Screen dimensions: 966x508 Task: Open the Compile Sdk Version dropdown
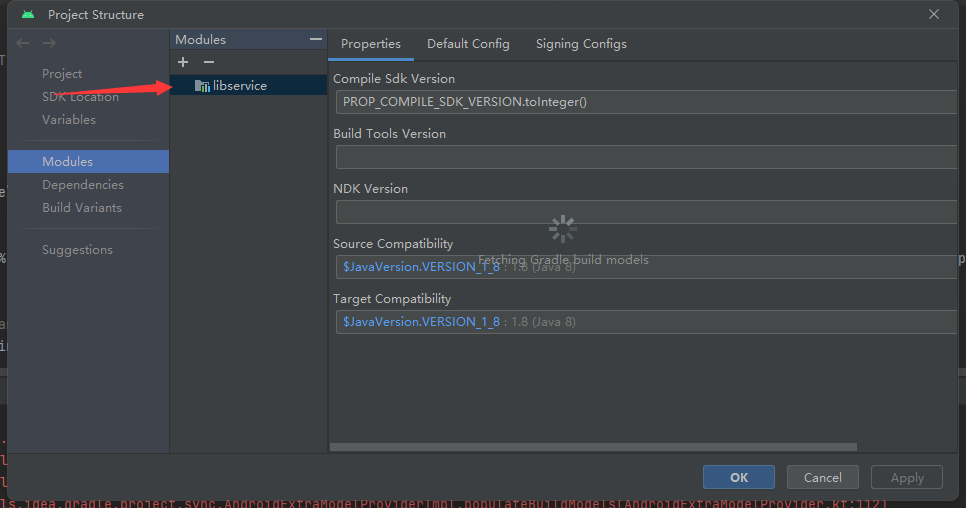point(645,102)
